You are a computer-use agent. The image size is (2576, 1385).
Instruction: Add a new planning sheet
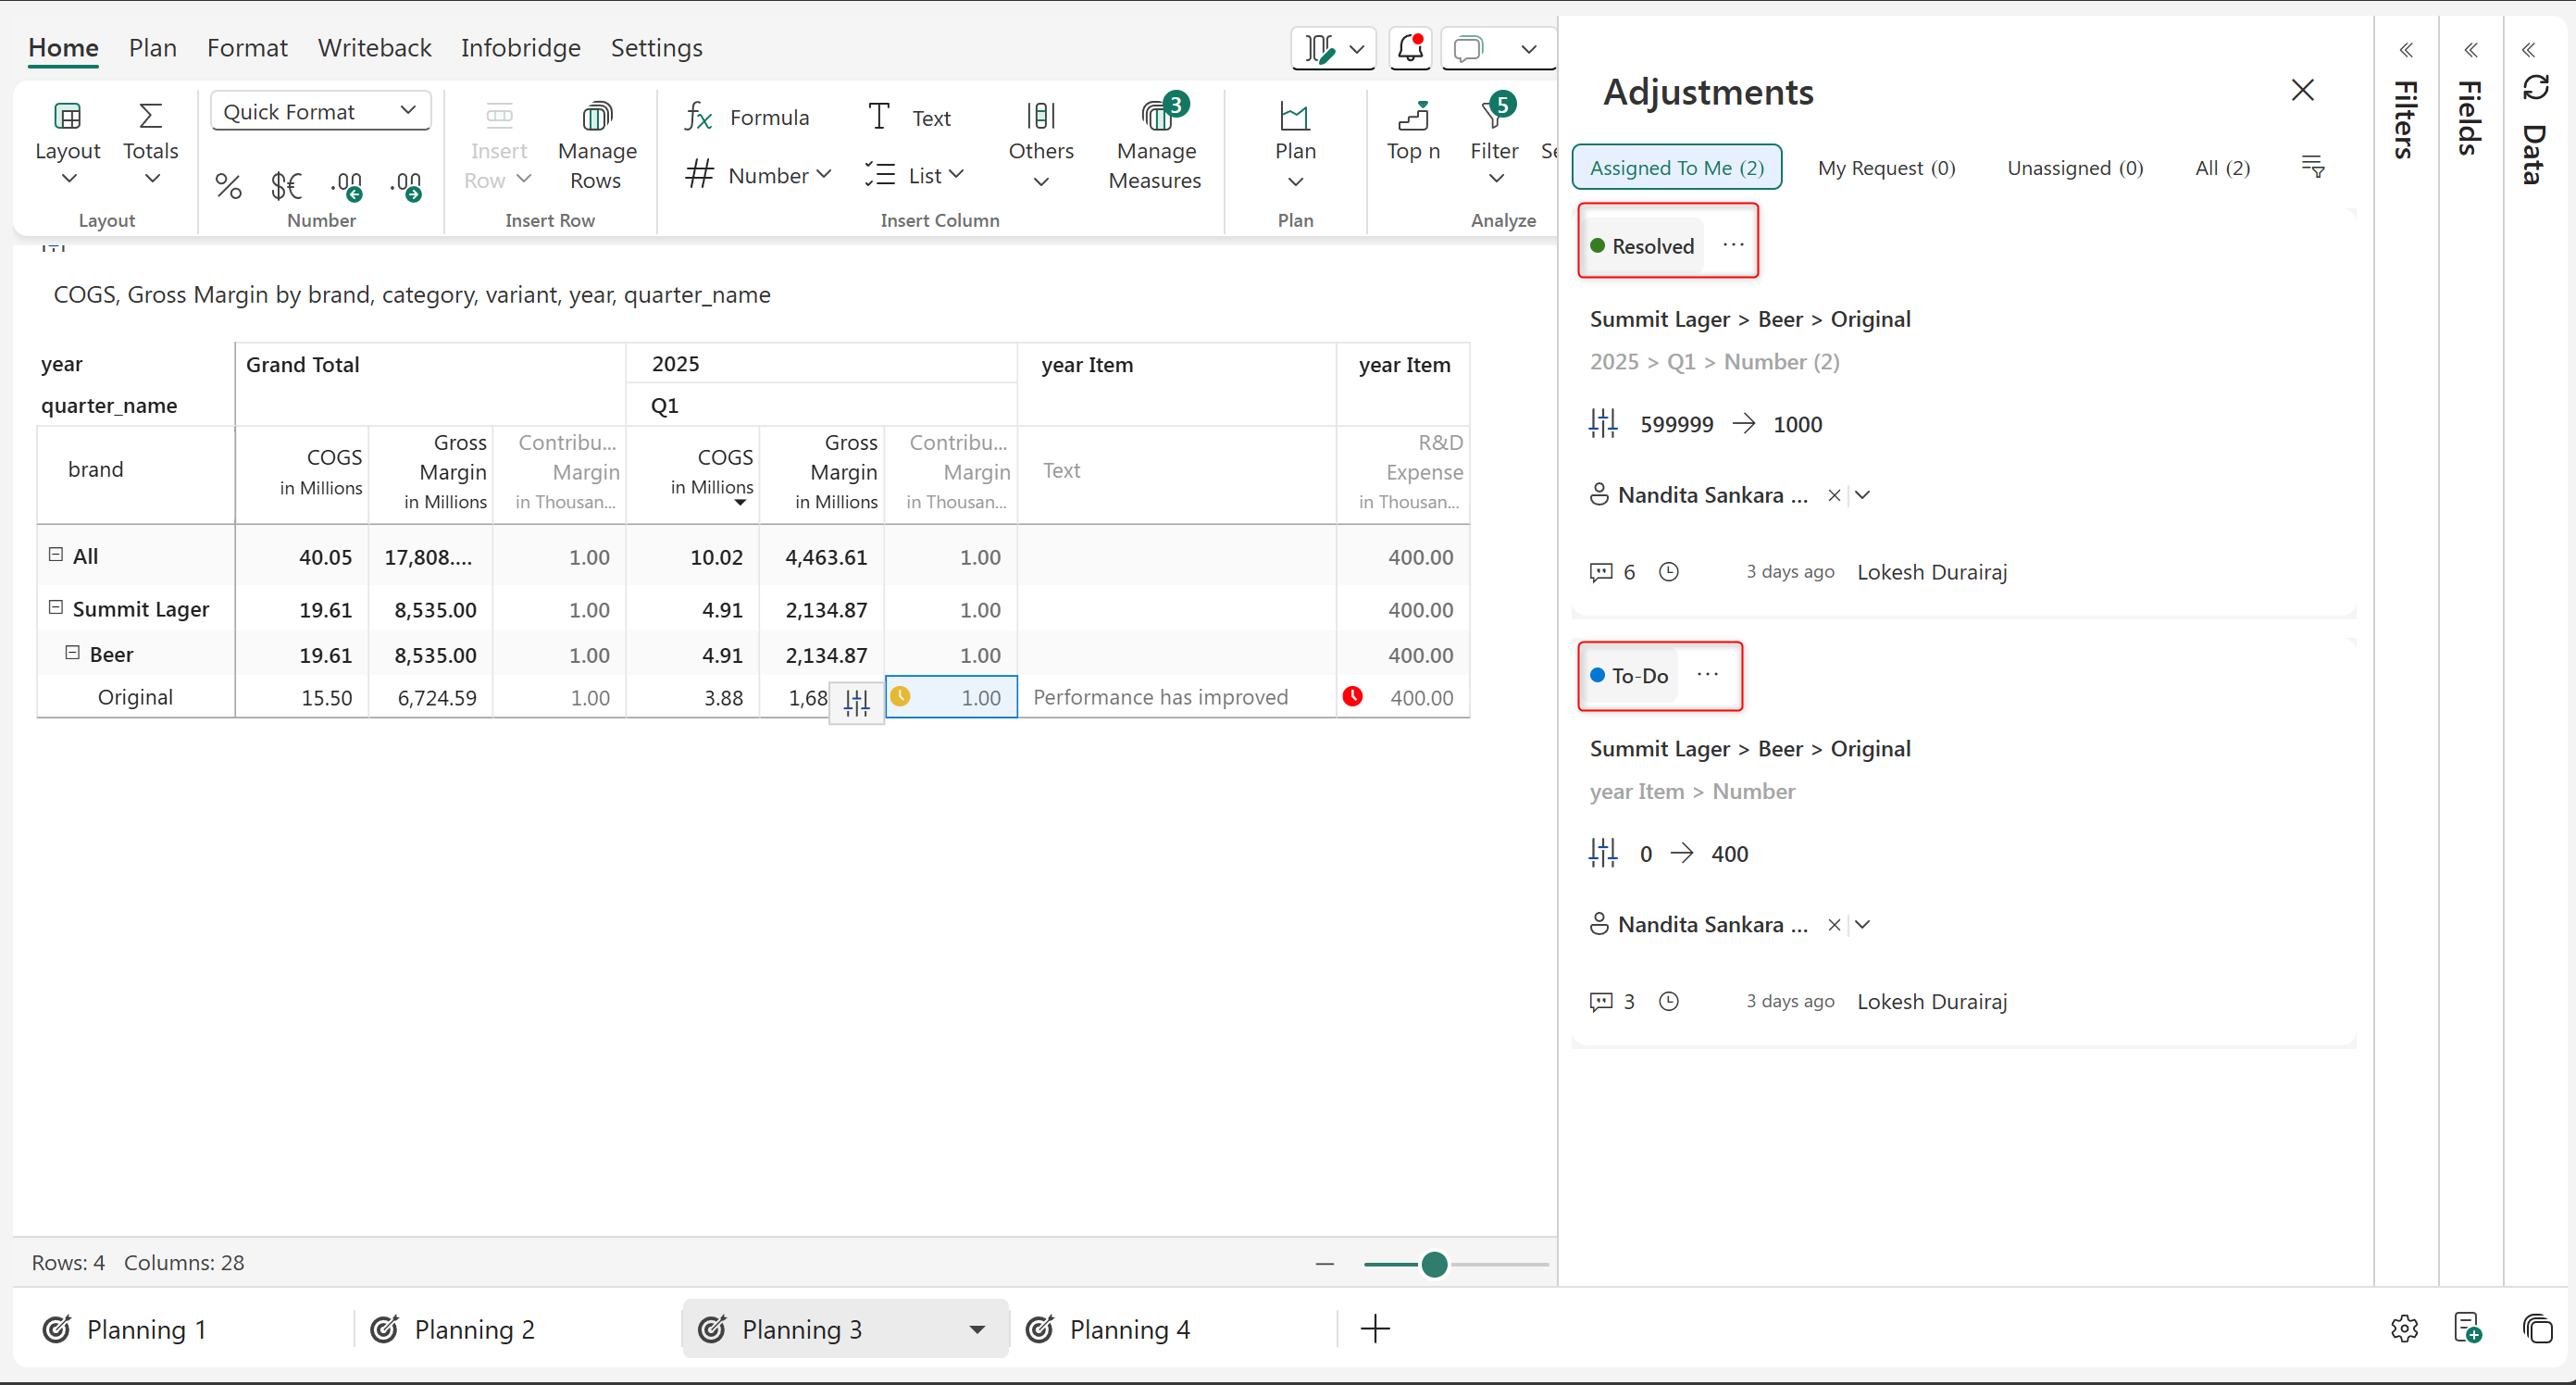(1375, 1329)
